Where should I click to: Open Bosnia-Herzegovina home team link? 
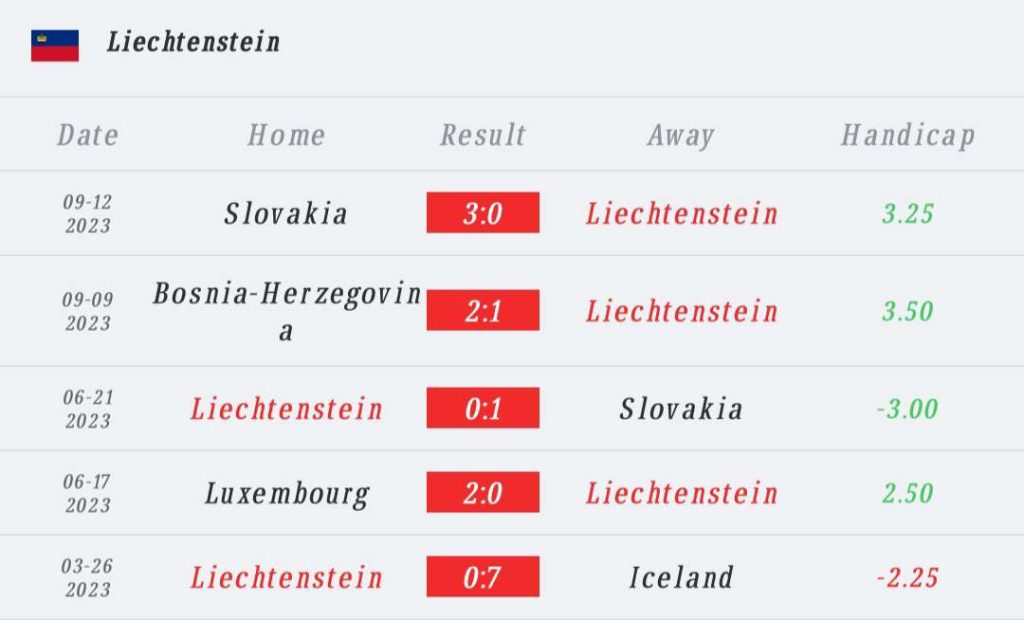coord(287,311)
